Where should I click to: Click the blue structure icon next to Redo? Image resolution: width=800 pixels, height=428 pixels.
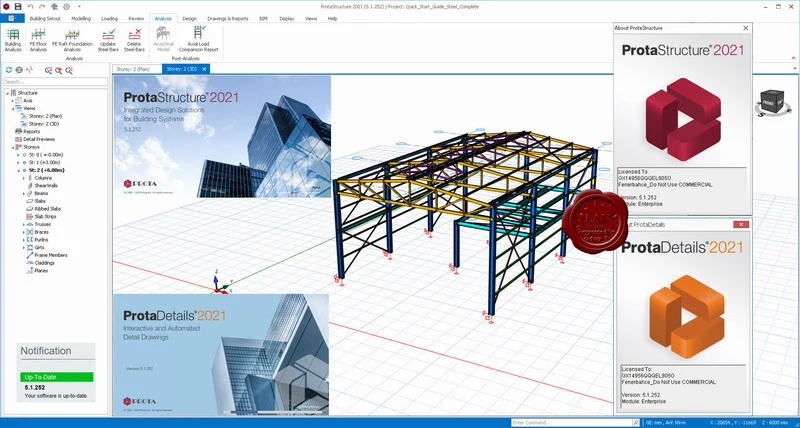pyautogui.click(x=54, y=6)
